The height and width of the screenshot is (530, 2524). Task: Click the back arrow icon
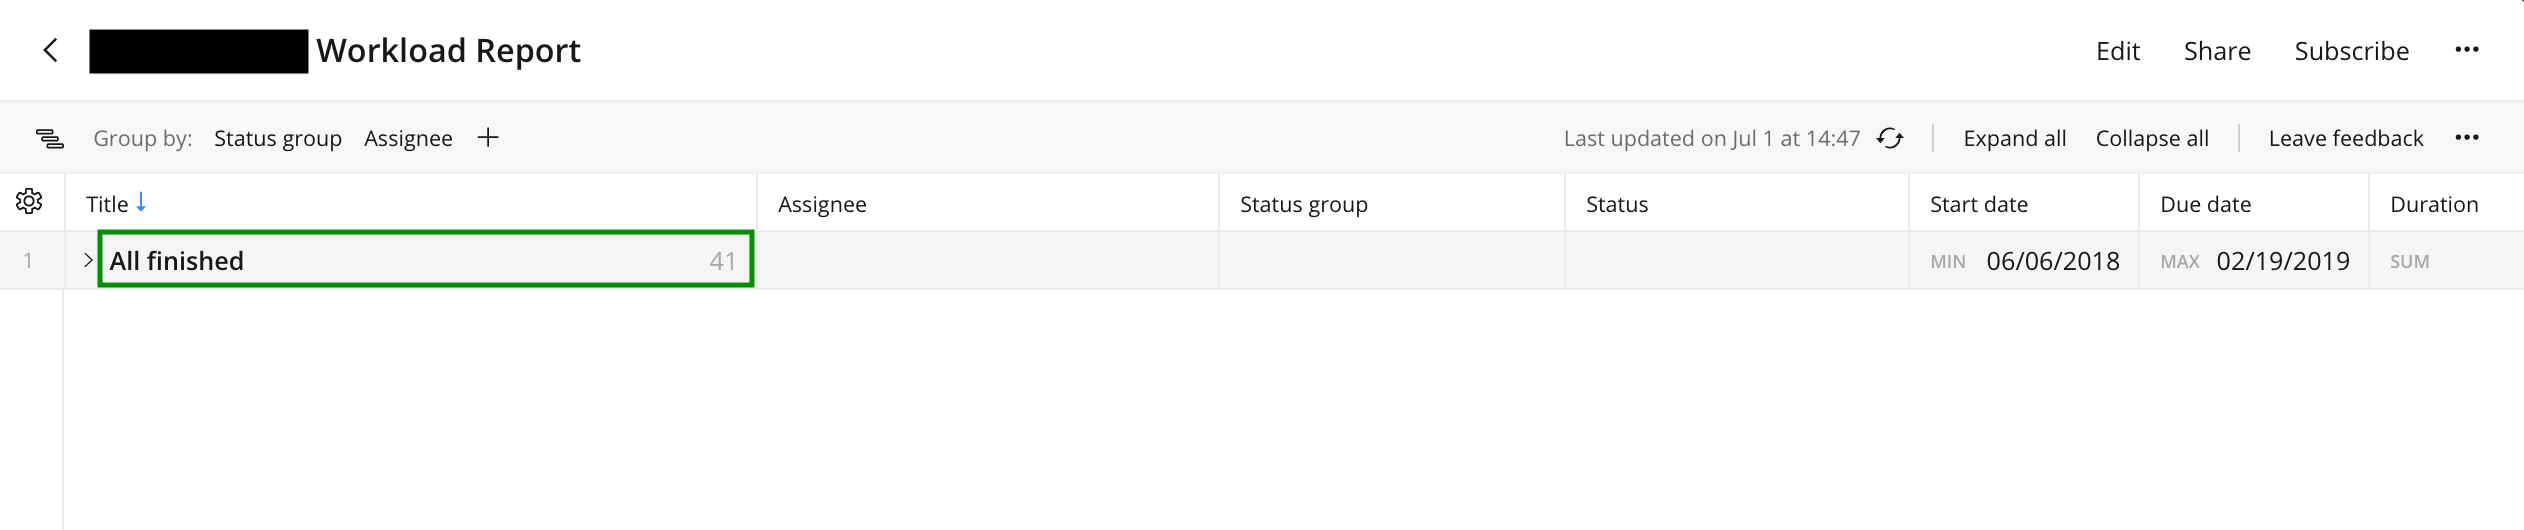(50, 50)
